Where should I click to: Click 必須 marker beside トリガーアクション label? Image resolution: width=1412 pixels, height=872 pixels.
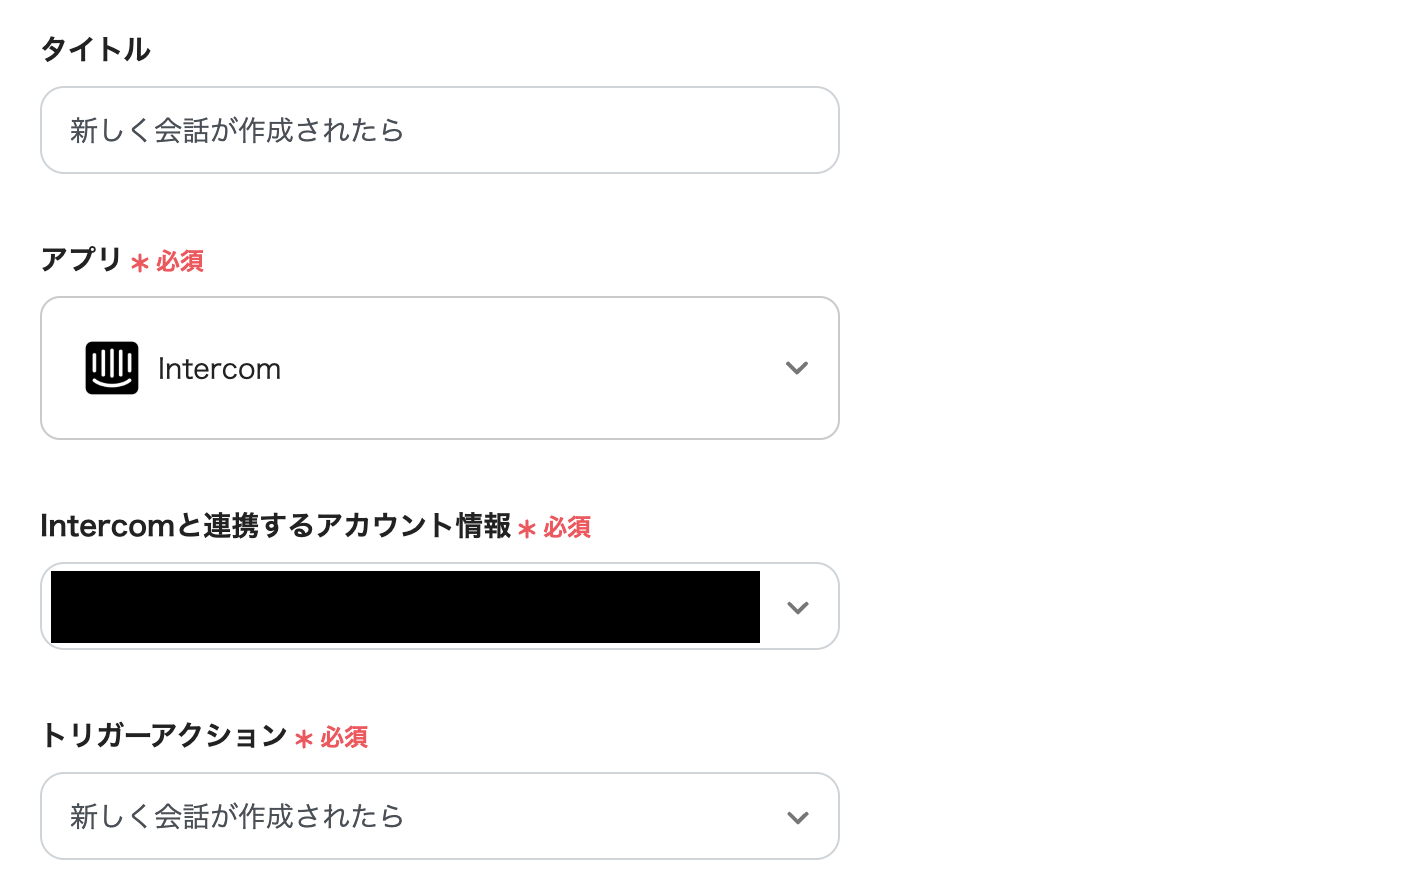(344, 738)
